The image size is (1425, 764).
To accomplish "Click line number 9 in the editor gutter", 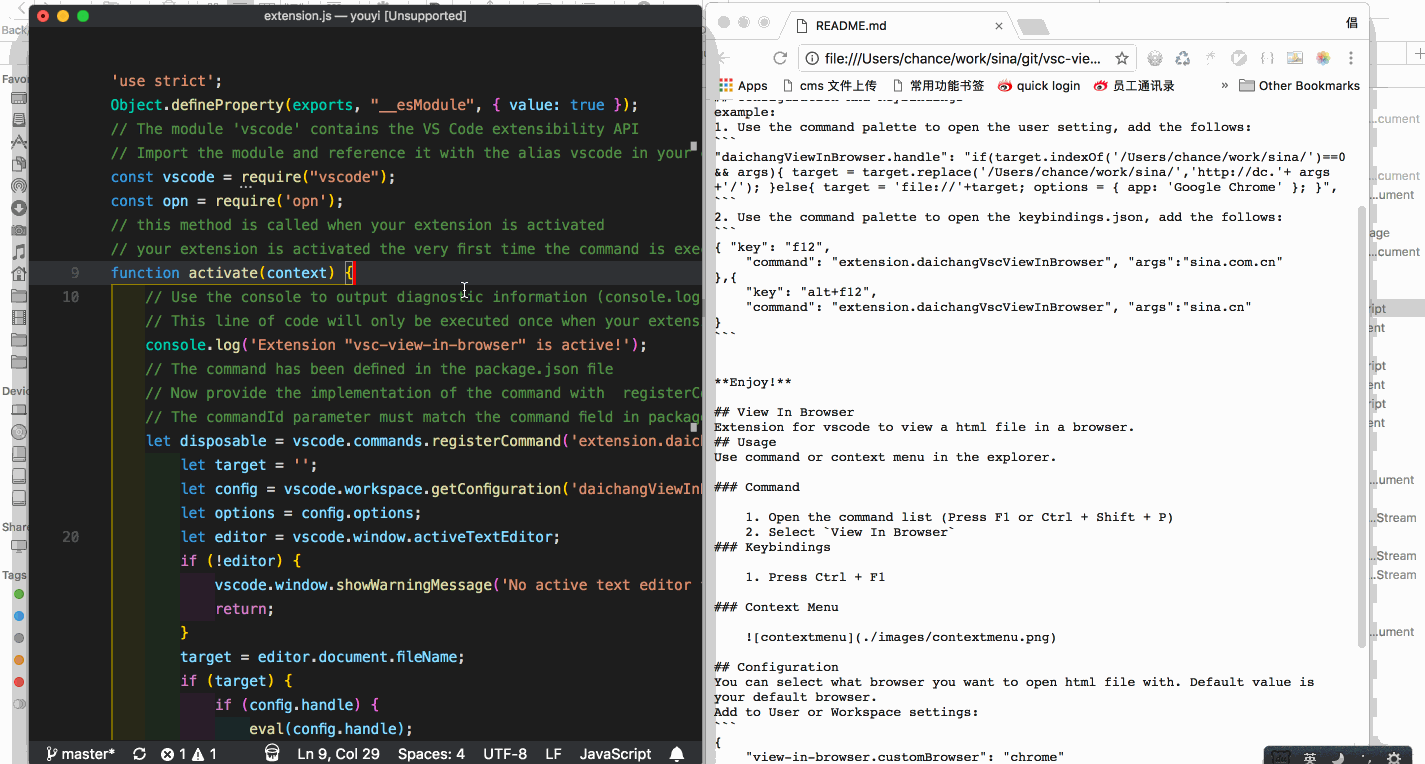I will click(x=76, y=273).
